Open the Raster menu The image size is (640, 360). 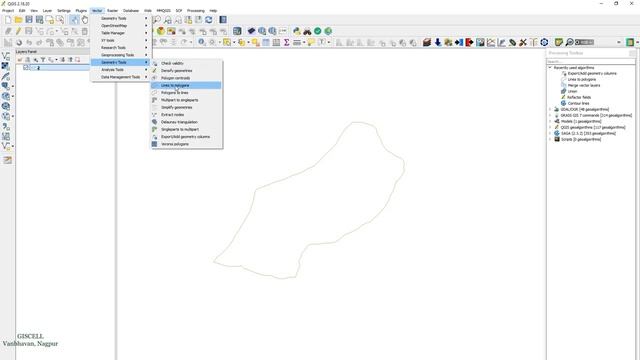(112, 11)
